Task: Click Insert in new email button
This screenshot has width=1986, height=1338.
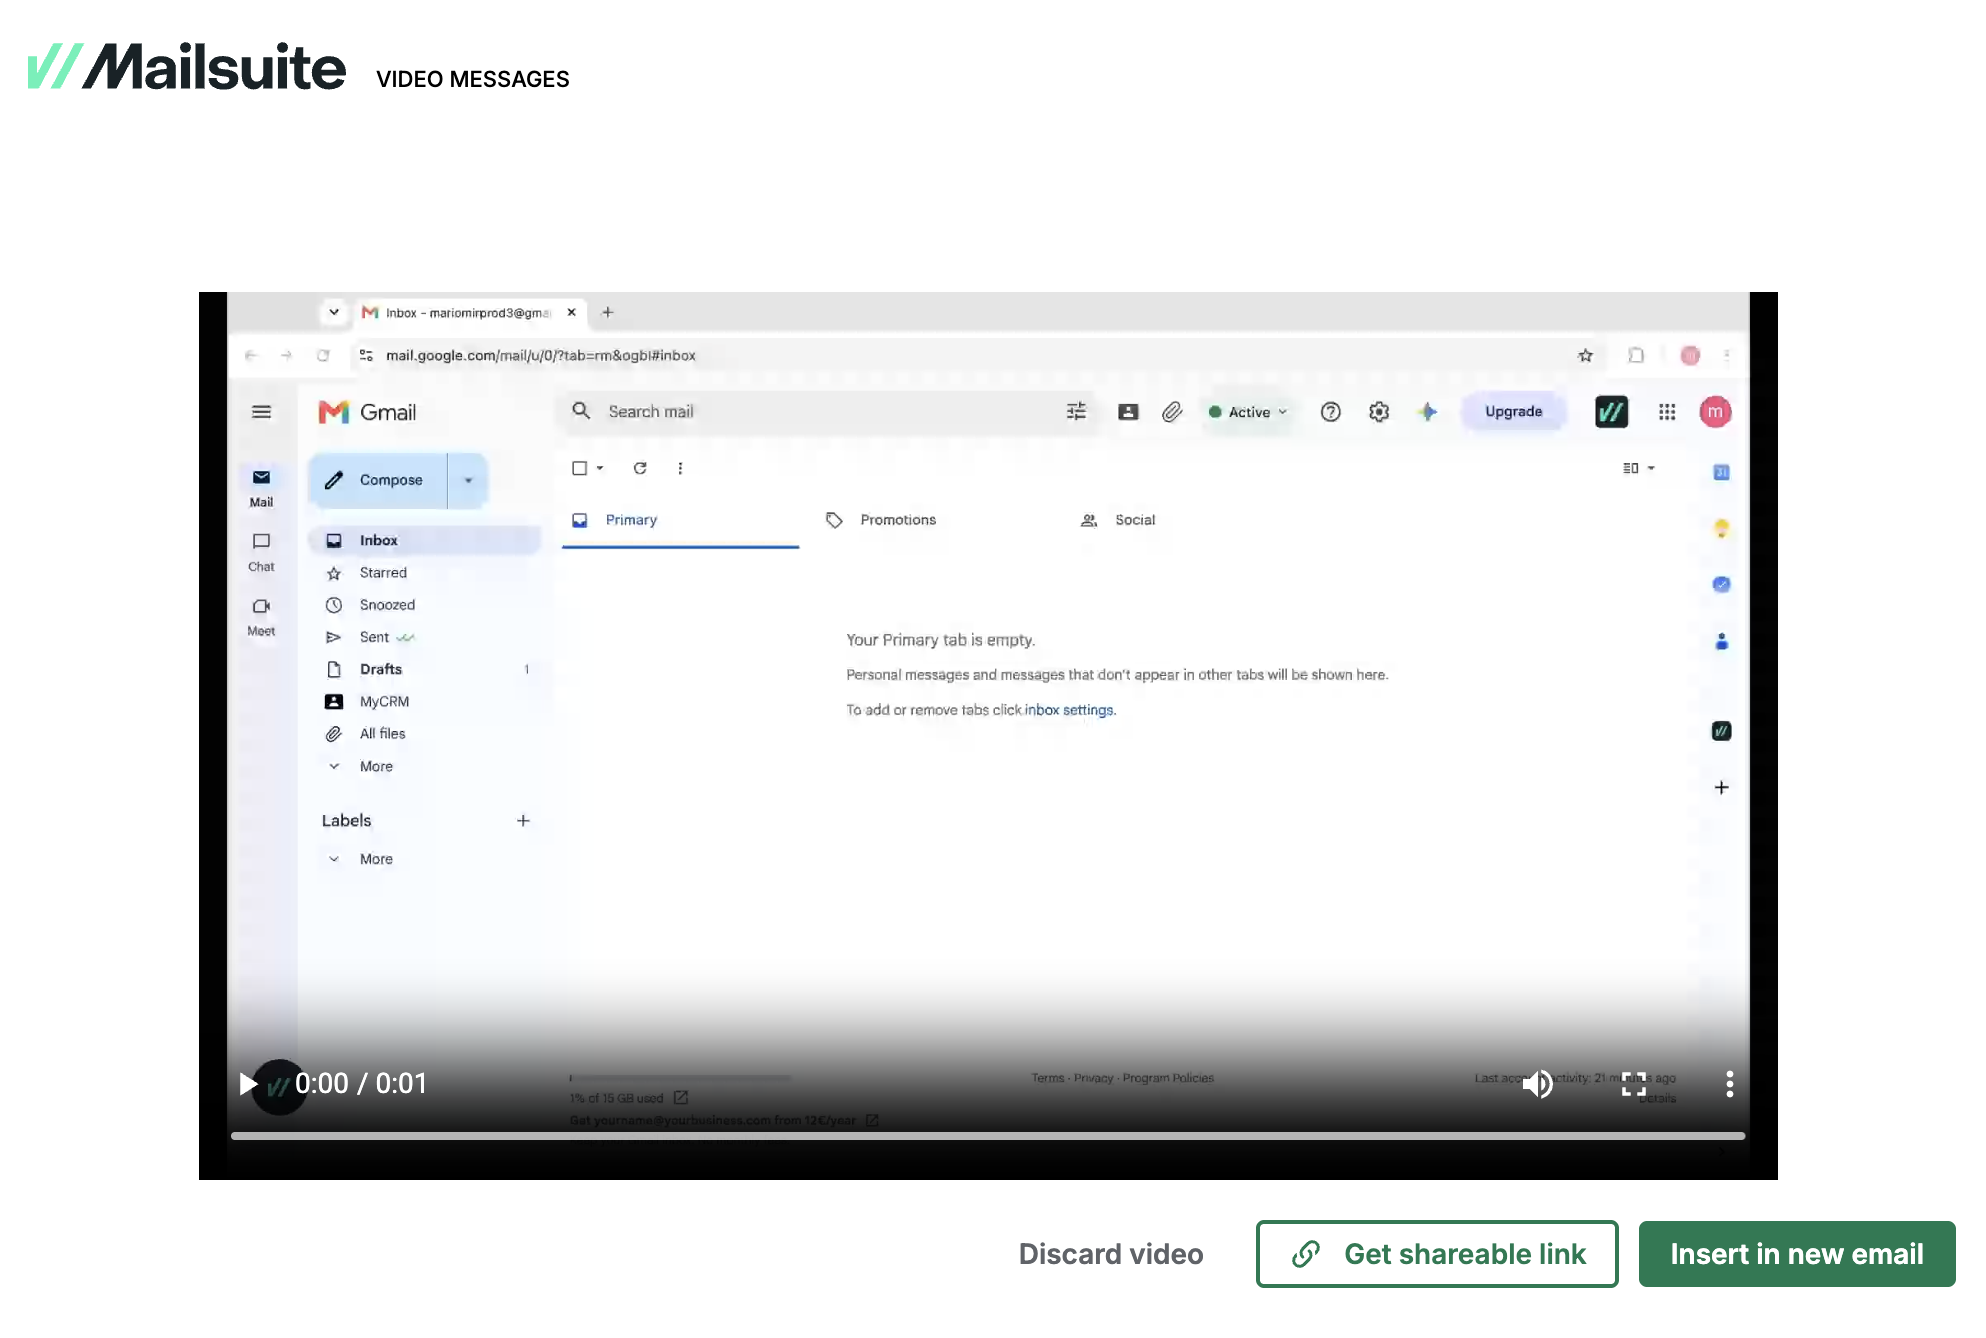Action: pyautogui.click(x=1797, y=1254)
